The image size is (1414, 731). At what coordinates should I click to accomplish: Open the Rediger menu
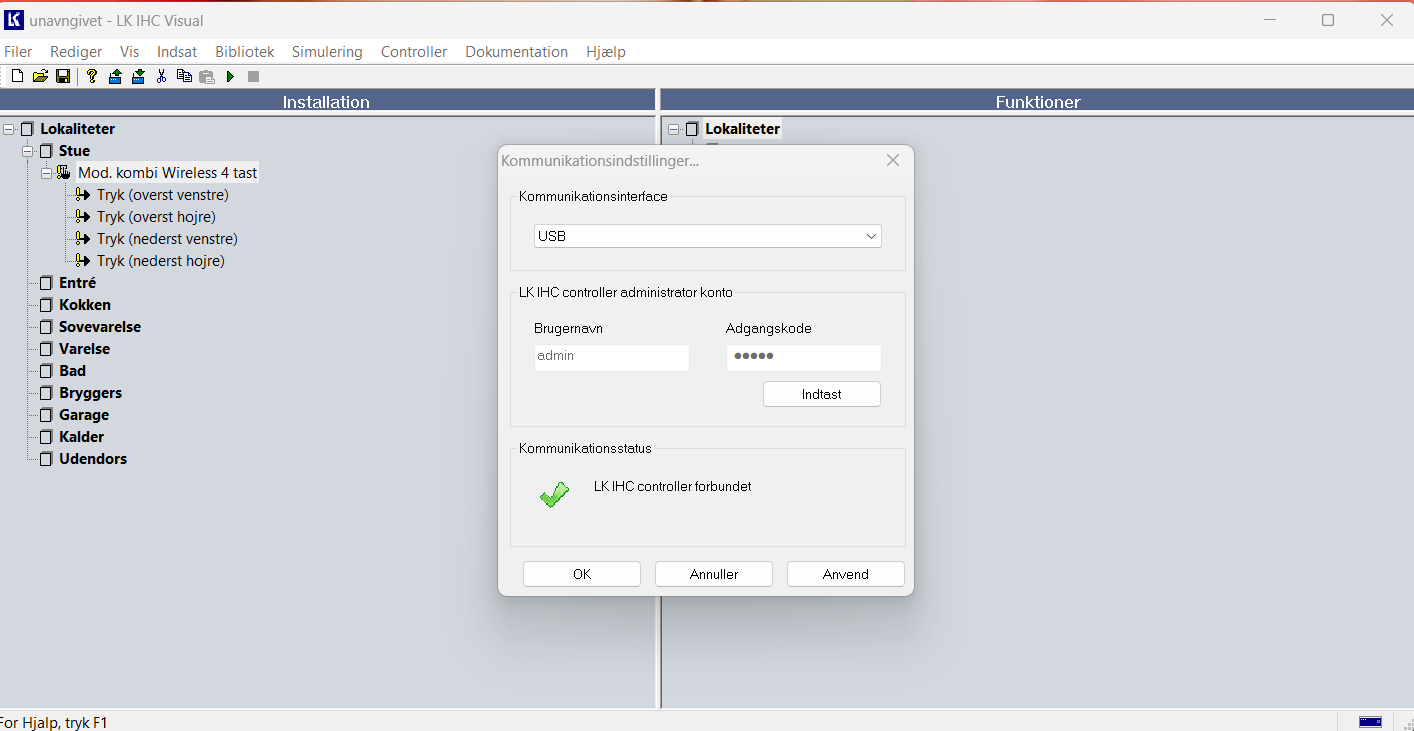[76, 52]
